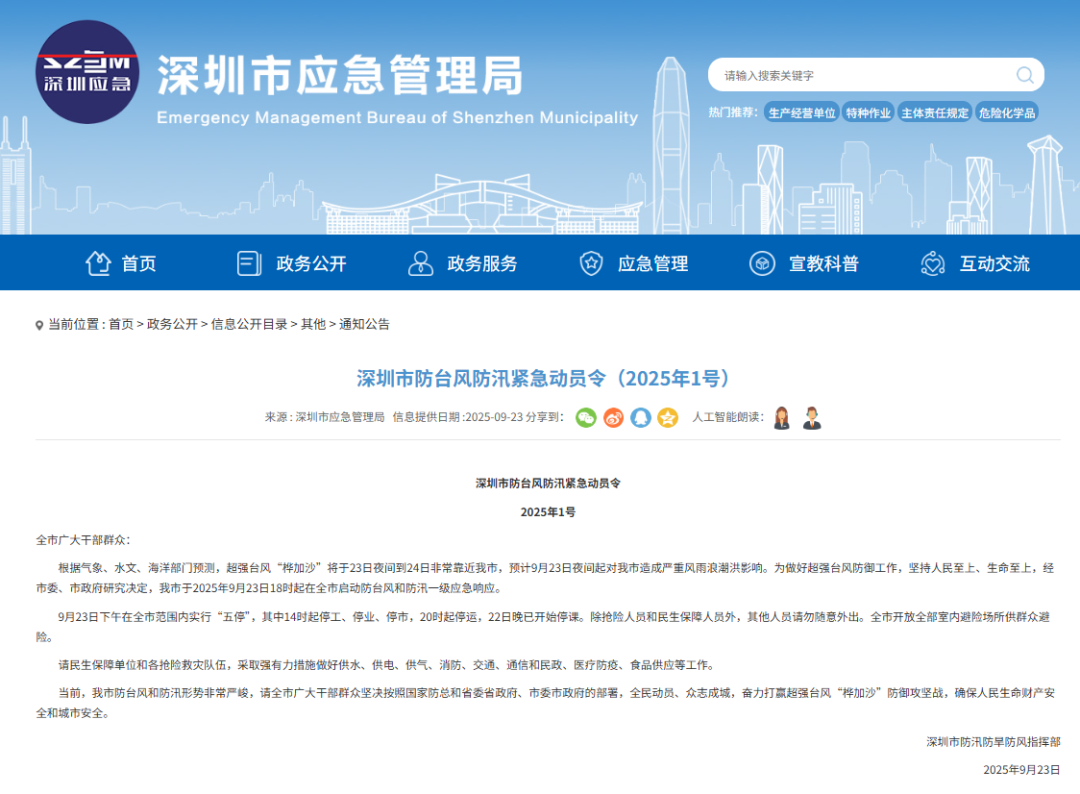The width and height of the screenshot is (1080, 794).
Task: Click the people icon beside 政务服务
Action: coord(420,263)
